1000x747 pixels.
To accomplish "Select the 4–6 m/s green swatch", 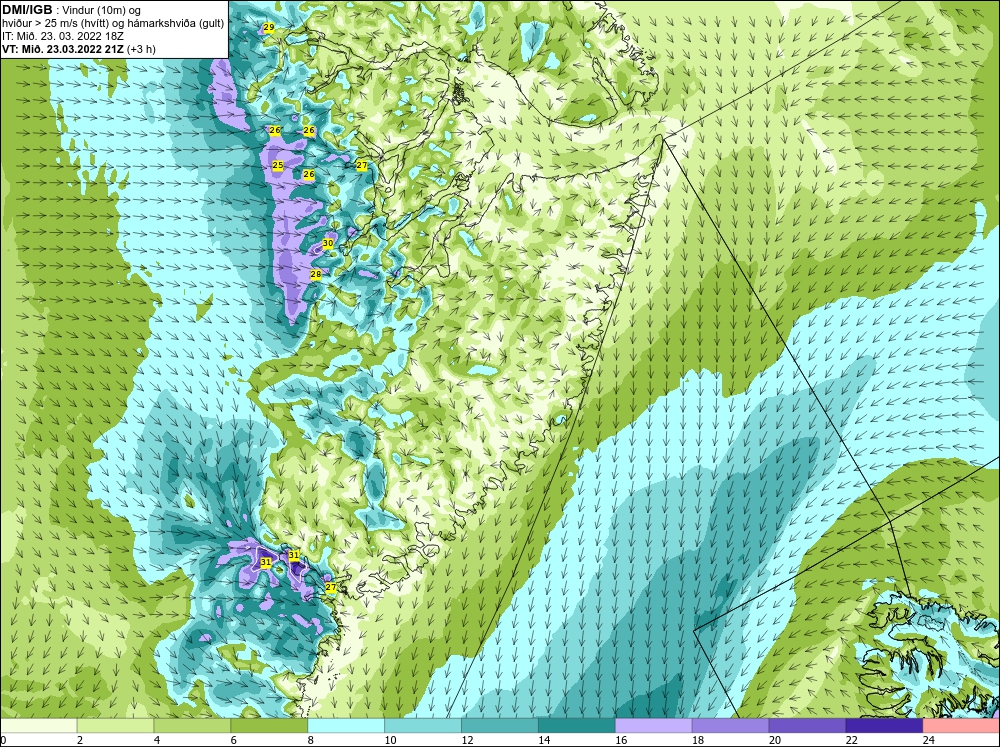I will (192, 726).
